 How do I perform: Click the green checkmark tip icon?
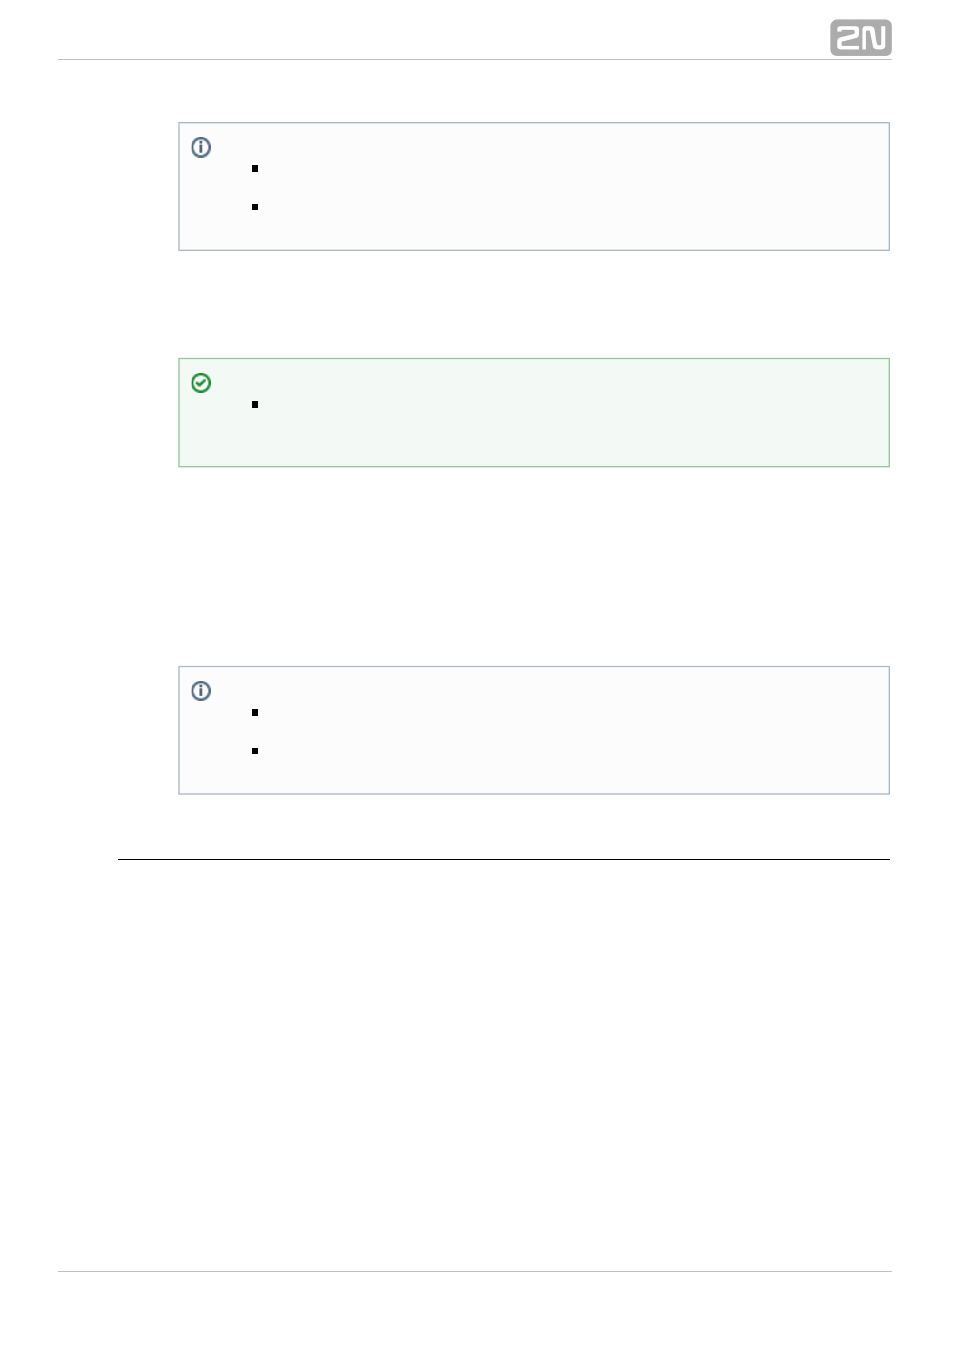[201, 383]
